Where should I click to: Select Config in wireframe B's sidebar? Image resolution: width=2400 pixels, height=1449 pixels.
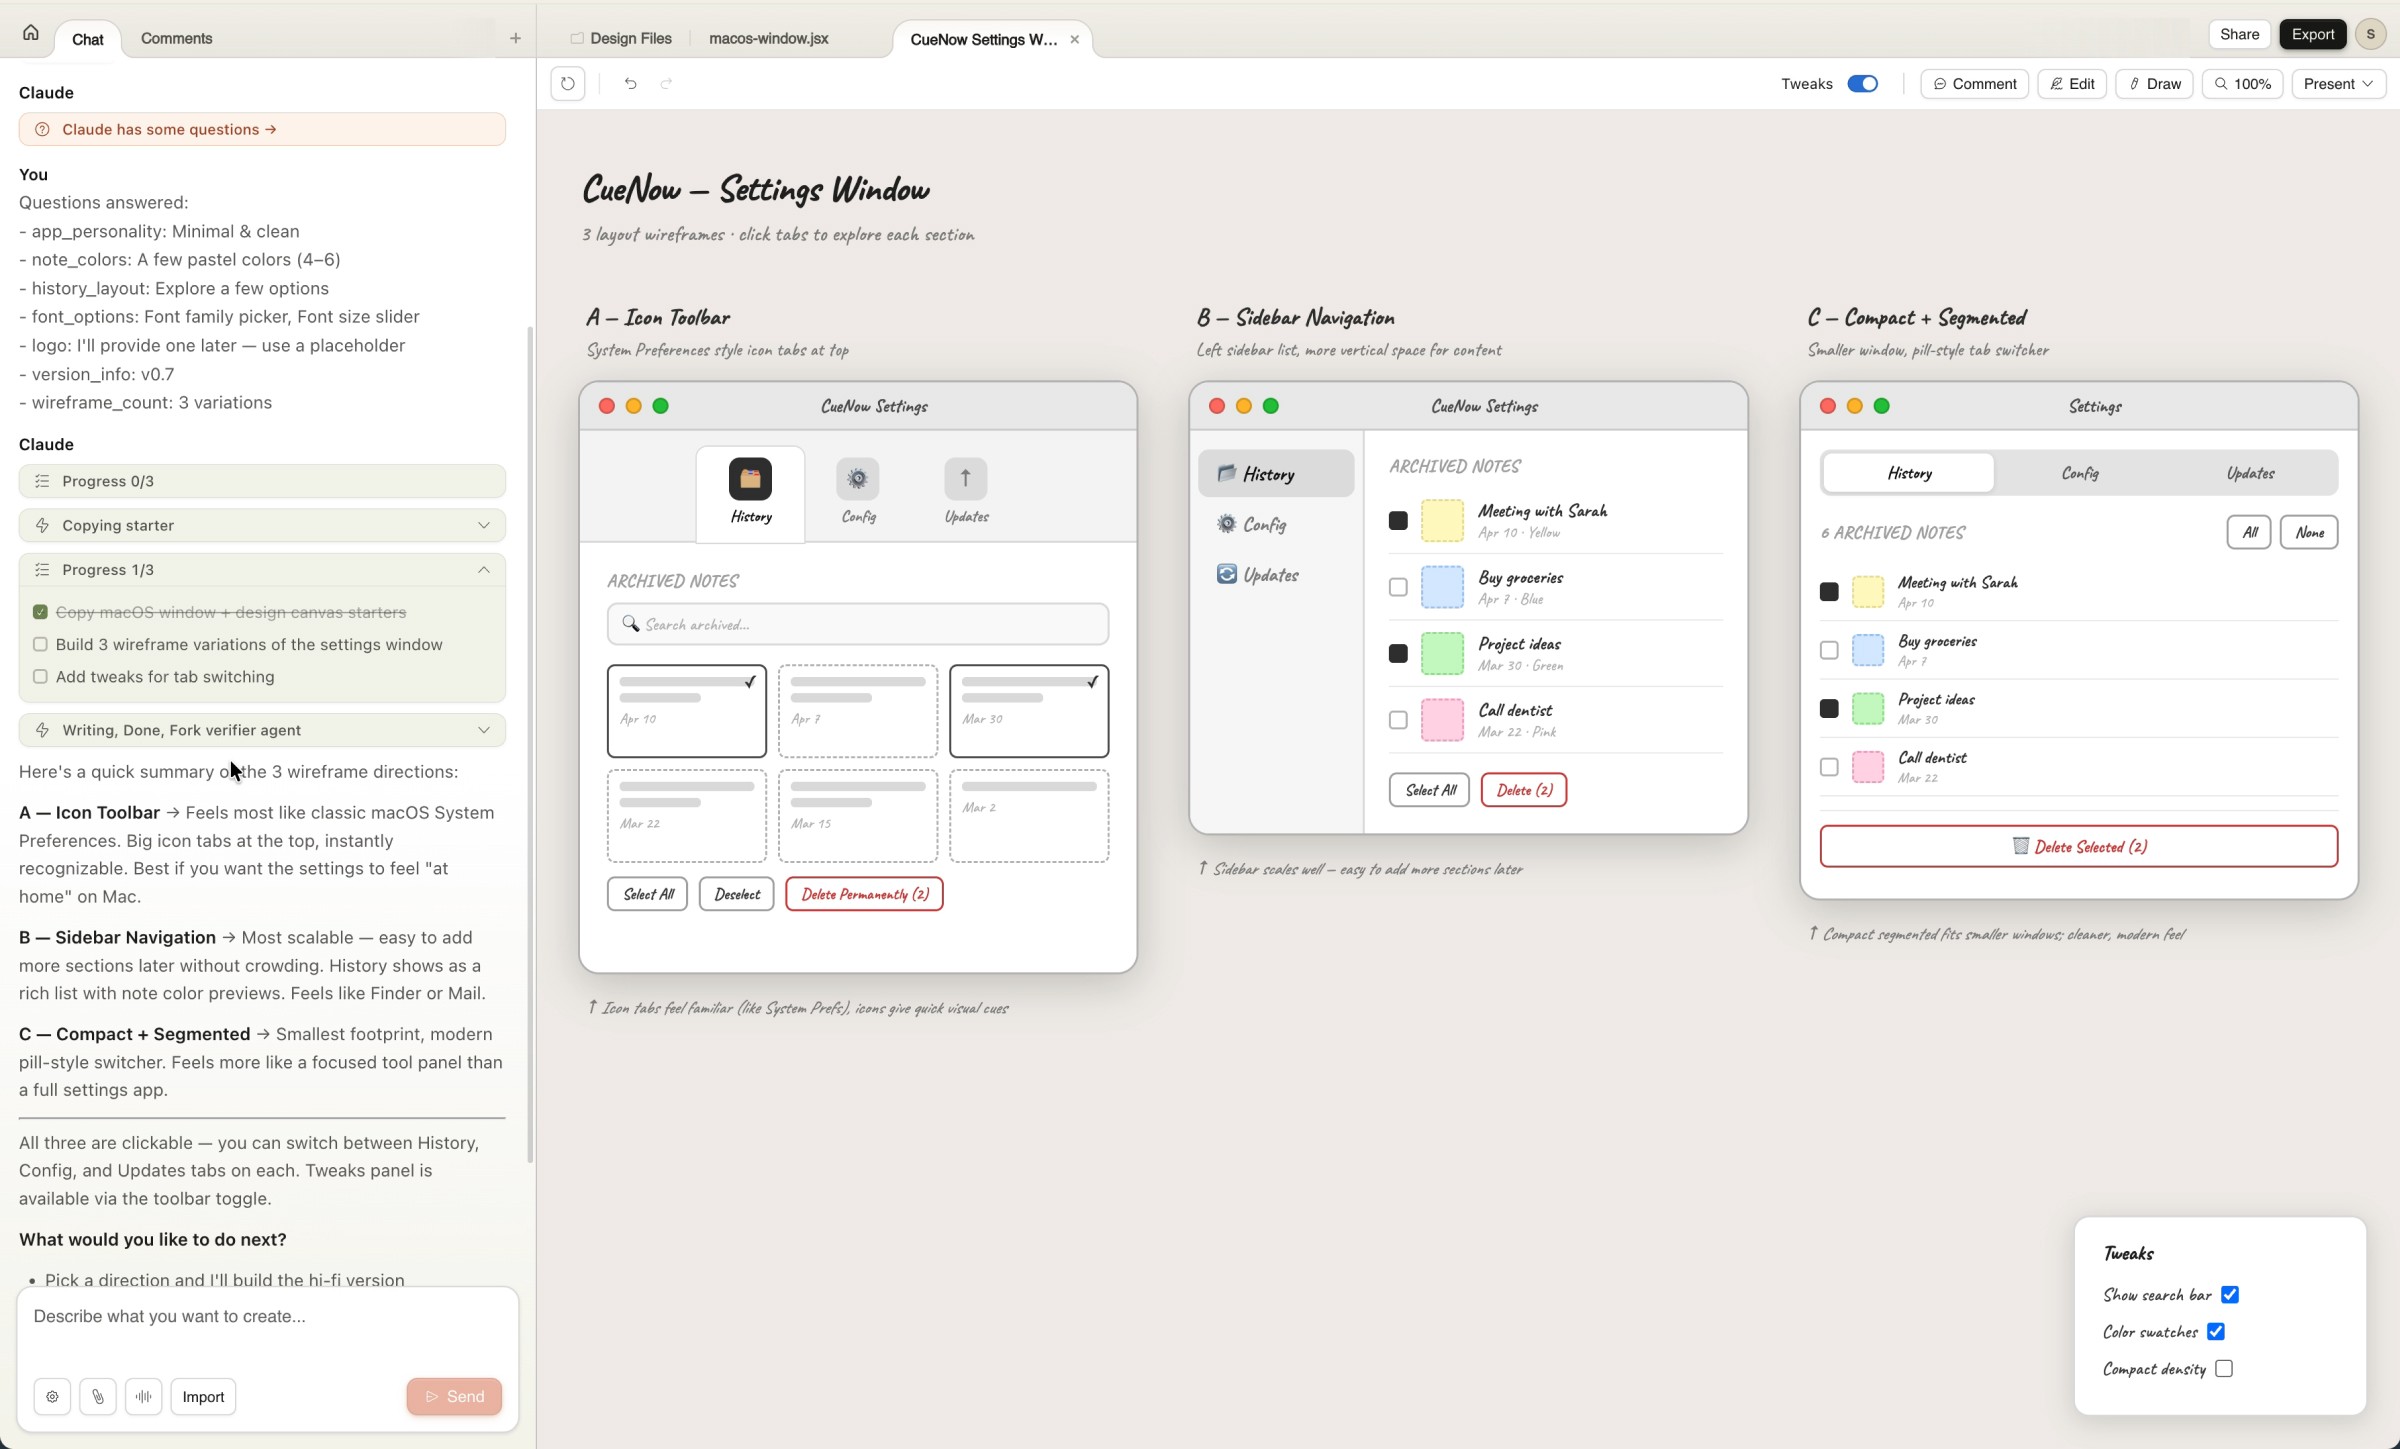(x=1265, y=523)
